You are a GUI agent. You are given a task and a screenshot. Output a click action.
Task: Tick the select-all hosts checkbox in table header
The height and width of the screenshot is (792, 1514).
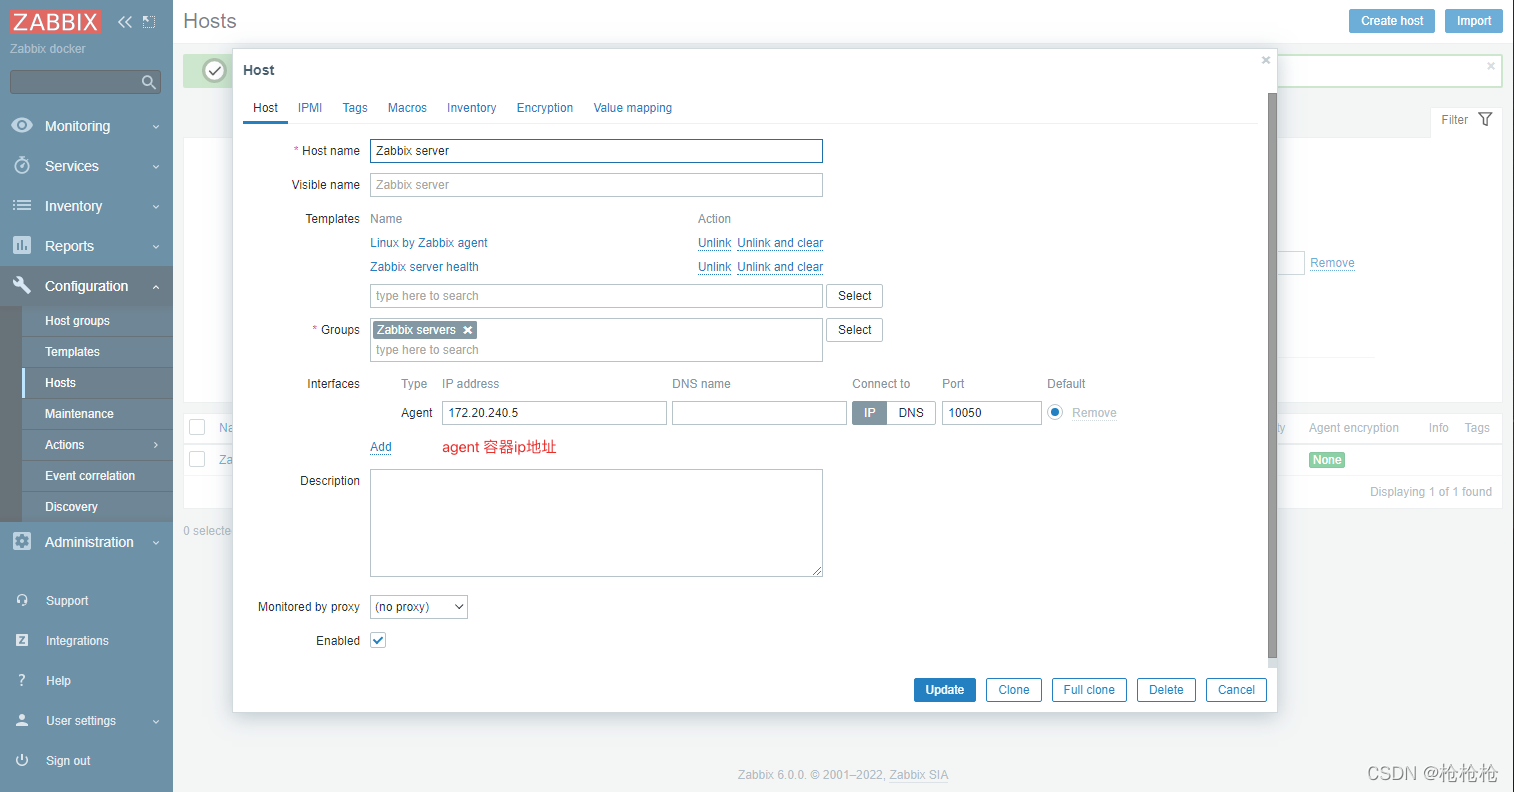tap(197, 427)
